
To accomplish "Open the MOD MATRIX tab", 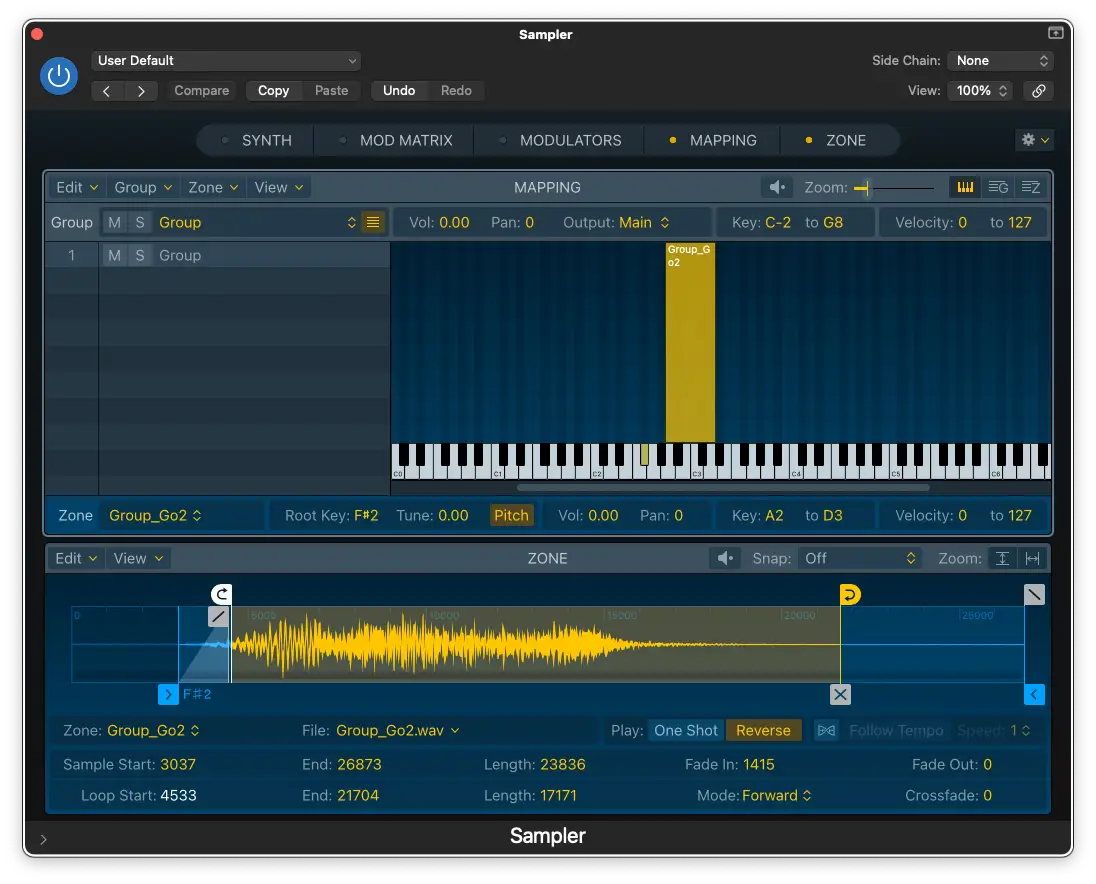I will 406,141.
